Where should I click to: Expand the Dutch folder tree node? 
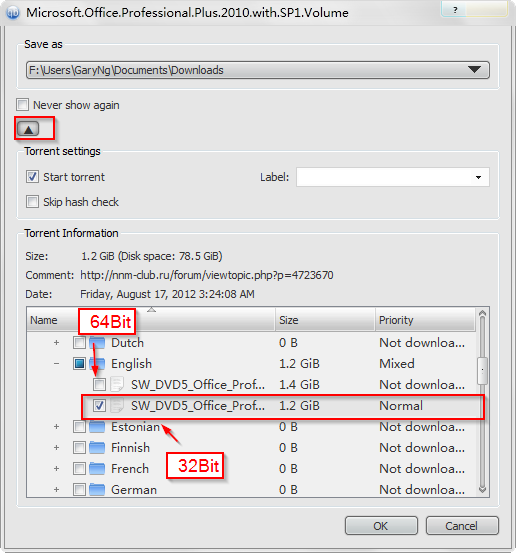tap(56, 343)
